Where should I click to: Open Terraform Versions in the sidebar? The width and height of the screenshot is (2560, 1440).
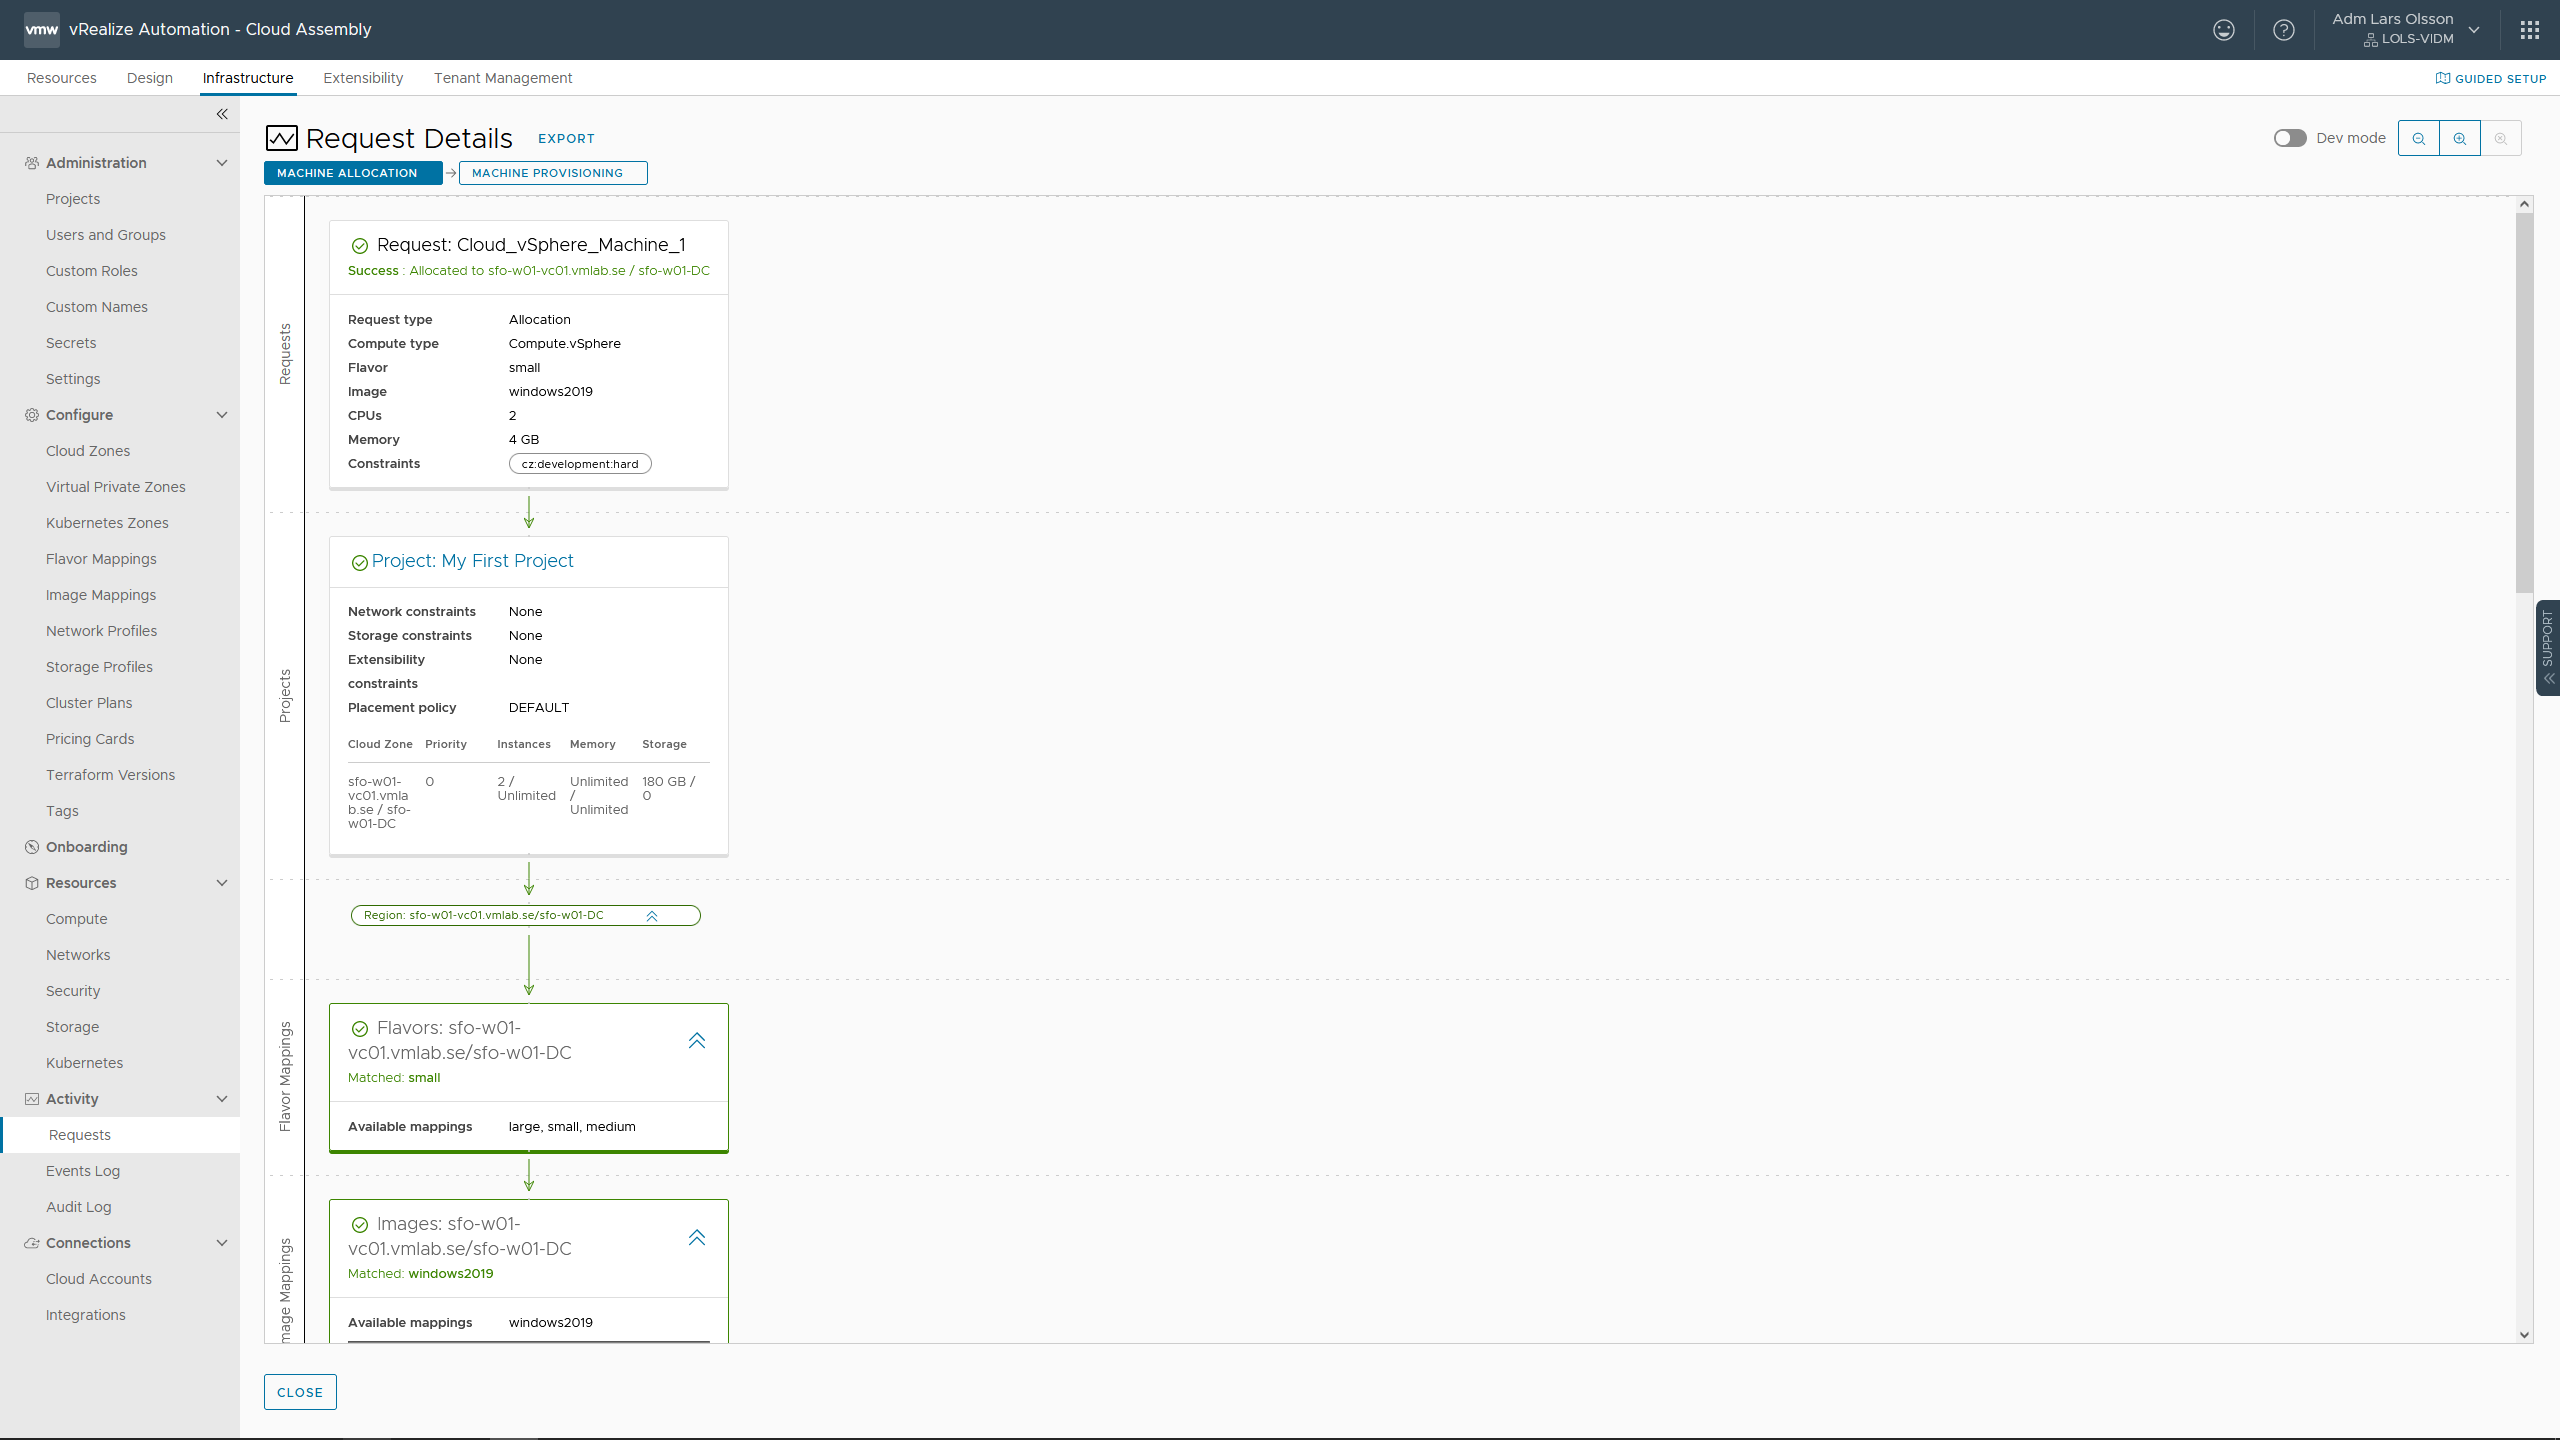111,775
